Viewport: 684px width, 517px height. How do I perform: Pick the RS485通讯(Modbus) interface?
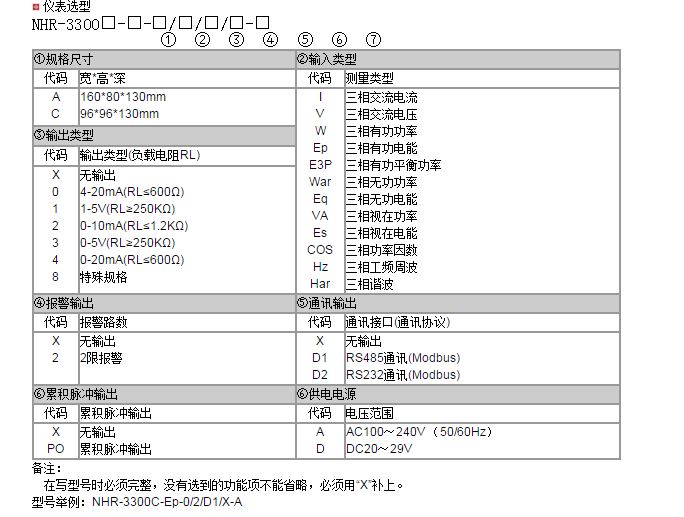point(402,358)
